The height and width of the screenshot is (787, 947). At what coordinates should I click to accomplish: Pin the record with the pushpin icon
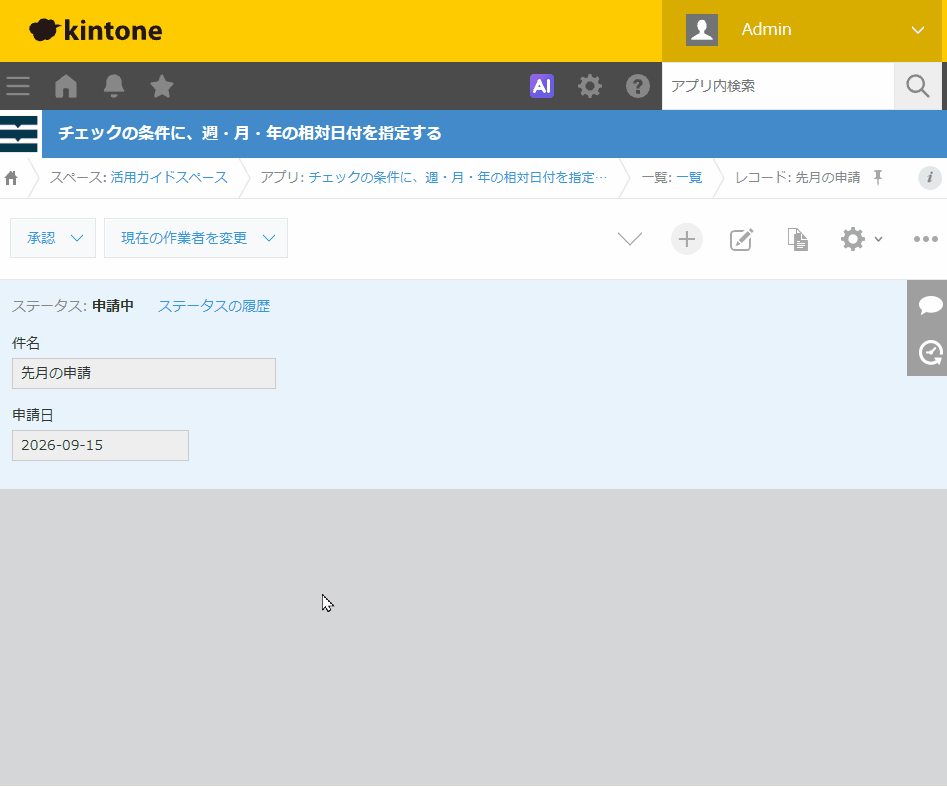click(878, 177)
